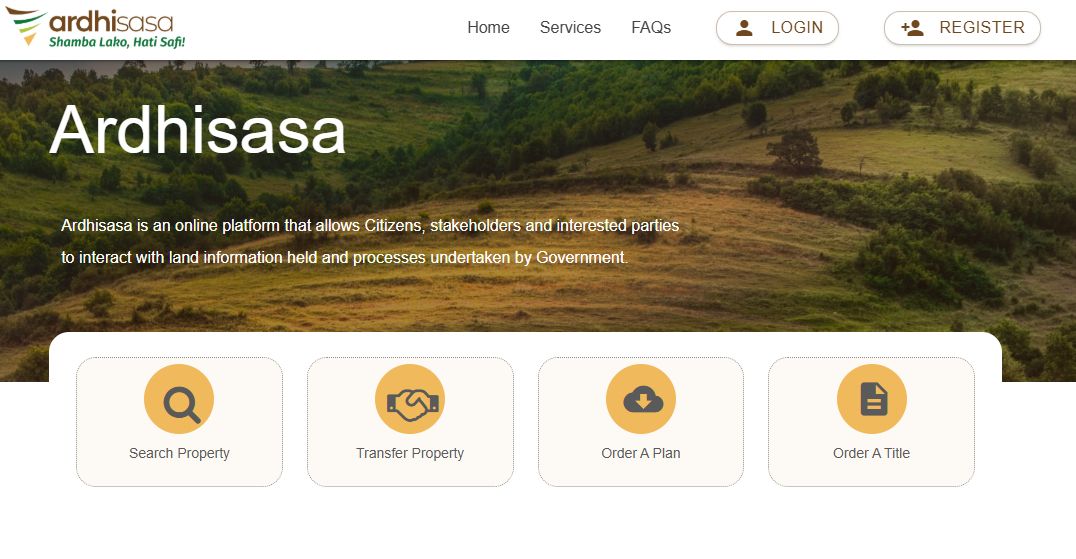This screenshot has height=559, width=1076.
Task: Go to the FAQs page
Action: 651,27
